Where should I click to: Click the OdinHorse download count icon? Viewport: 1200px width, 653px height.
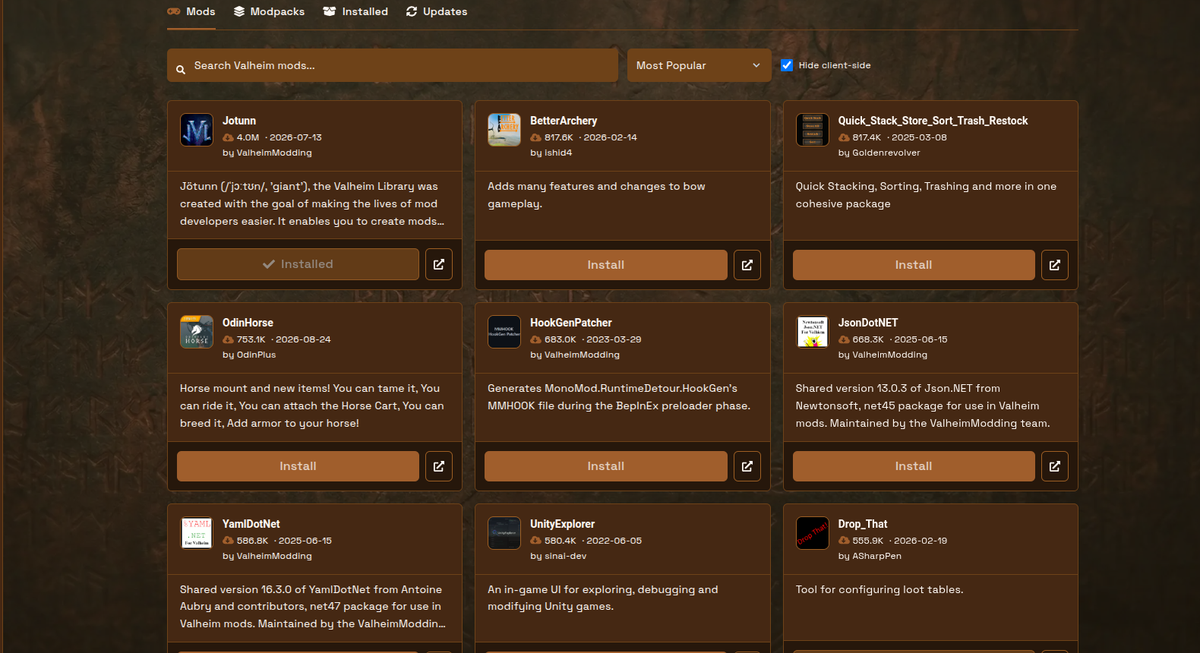pyautogui.click(x=228, y=340)
